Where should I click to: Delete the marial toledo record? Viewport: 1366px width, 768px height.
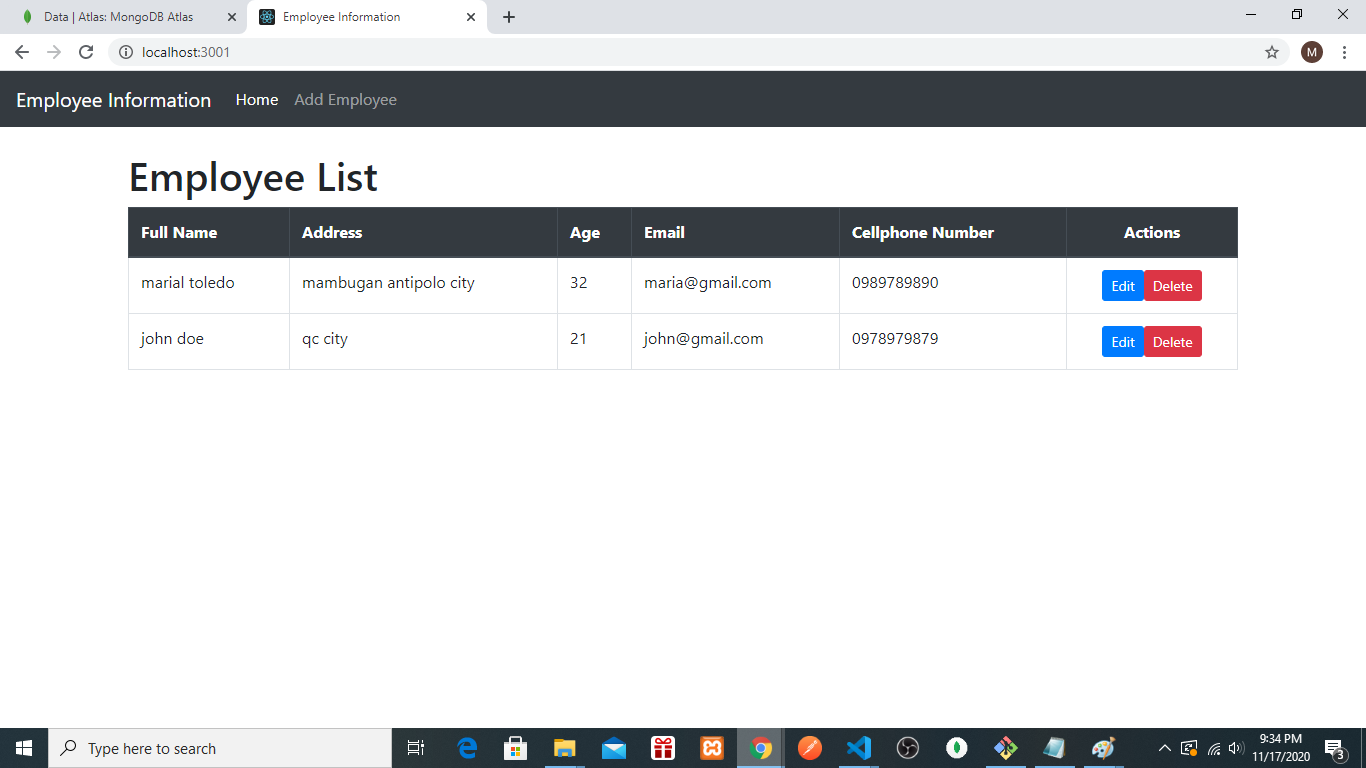click(1172, 285)
